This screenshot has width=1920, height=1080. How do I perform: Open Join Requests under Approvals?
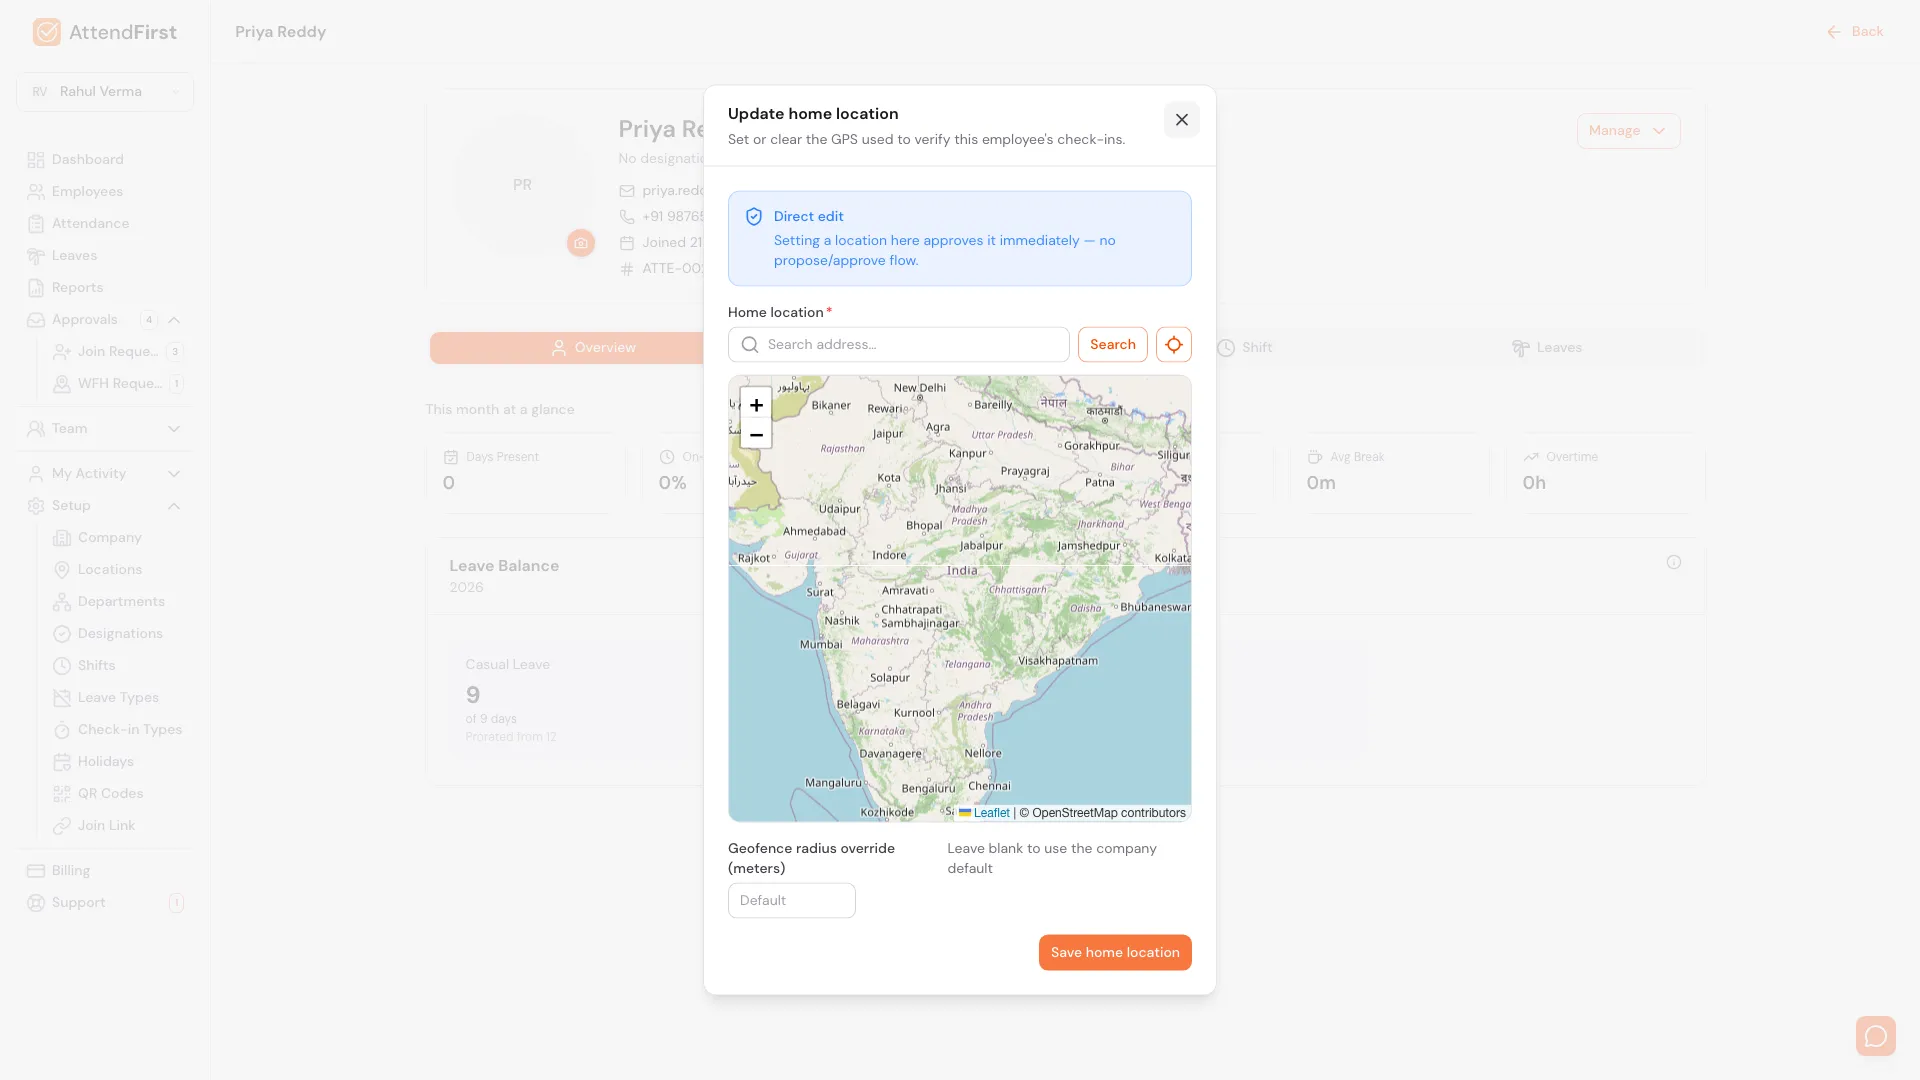tap(118, 352)
